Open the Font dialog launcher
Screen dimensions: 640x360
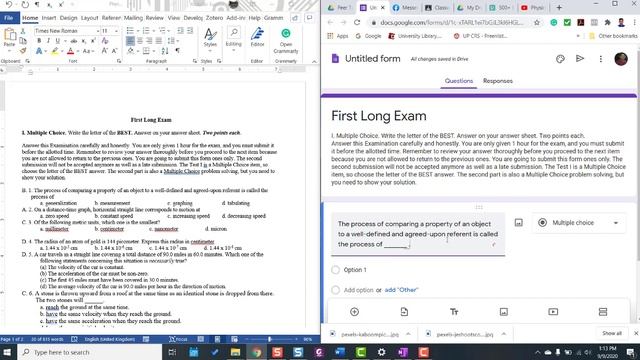(x=119, y=61)
